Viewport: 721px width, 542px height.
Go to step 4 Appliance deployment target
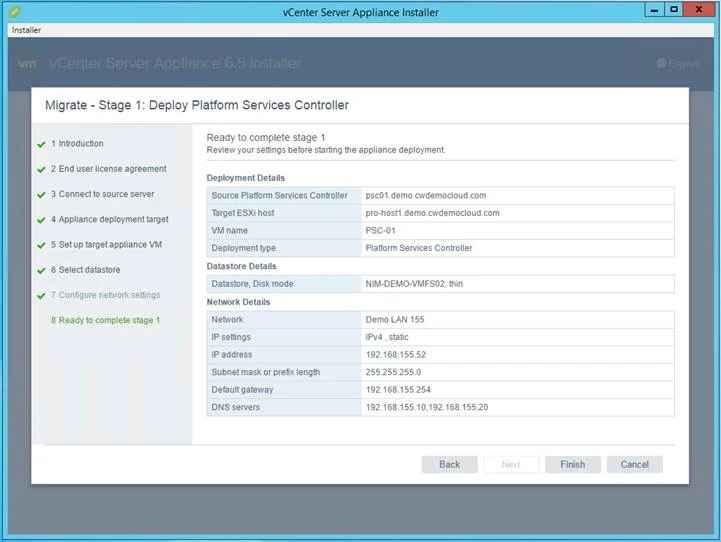pyautogui.click(x=109, y=219)
